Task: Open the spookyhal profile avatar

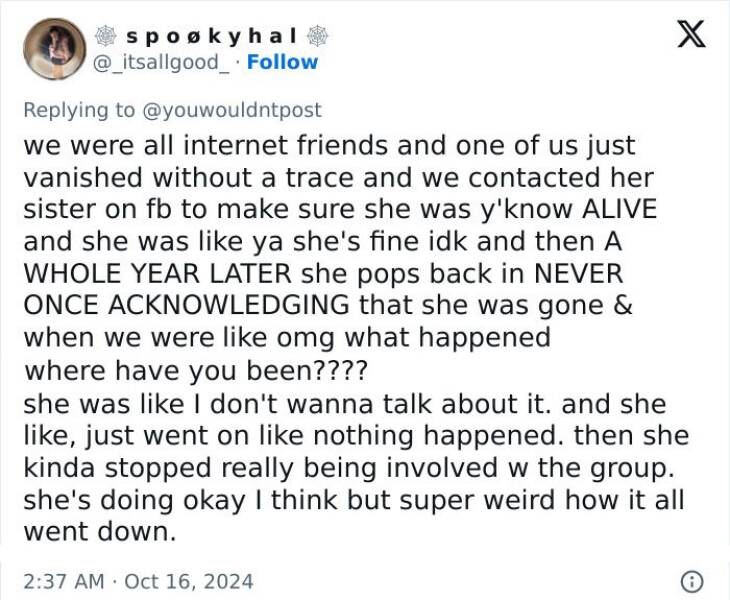Action: [x=54, y=49]
